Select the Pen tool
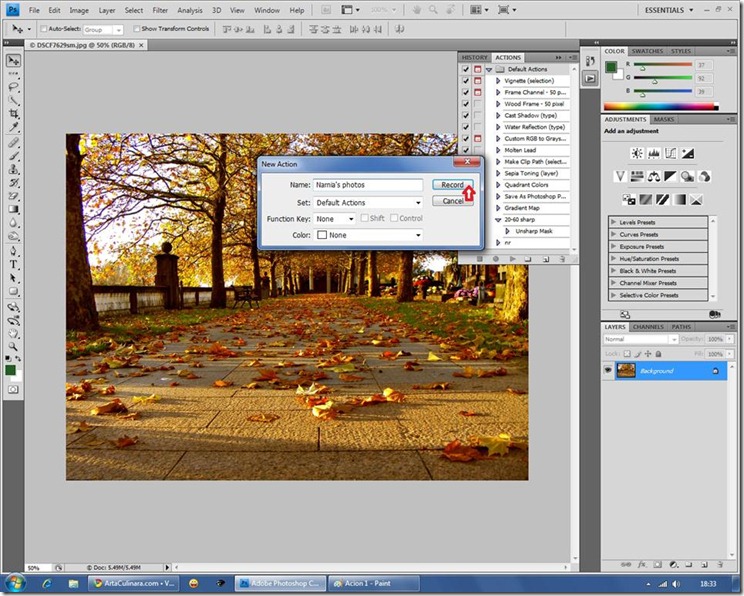744x596 pixels. point(13,251)
